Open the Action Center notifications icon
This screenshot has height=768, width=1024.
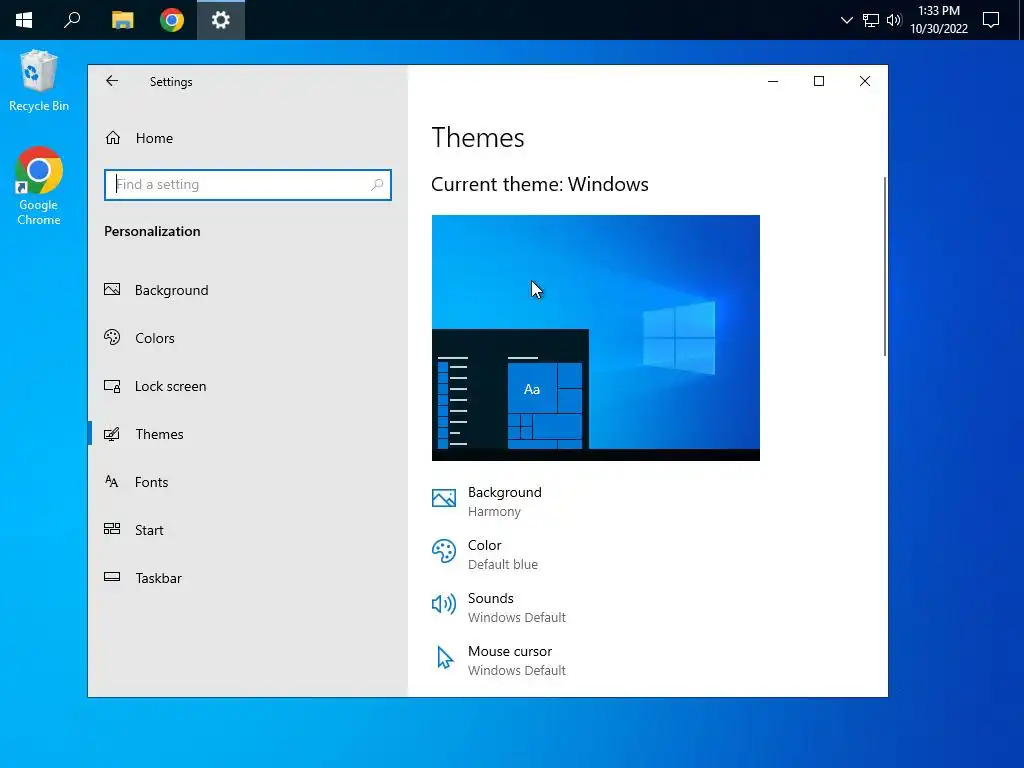[991, 20]
